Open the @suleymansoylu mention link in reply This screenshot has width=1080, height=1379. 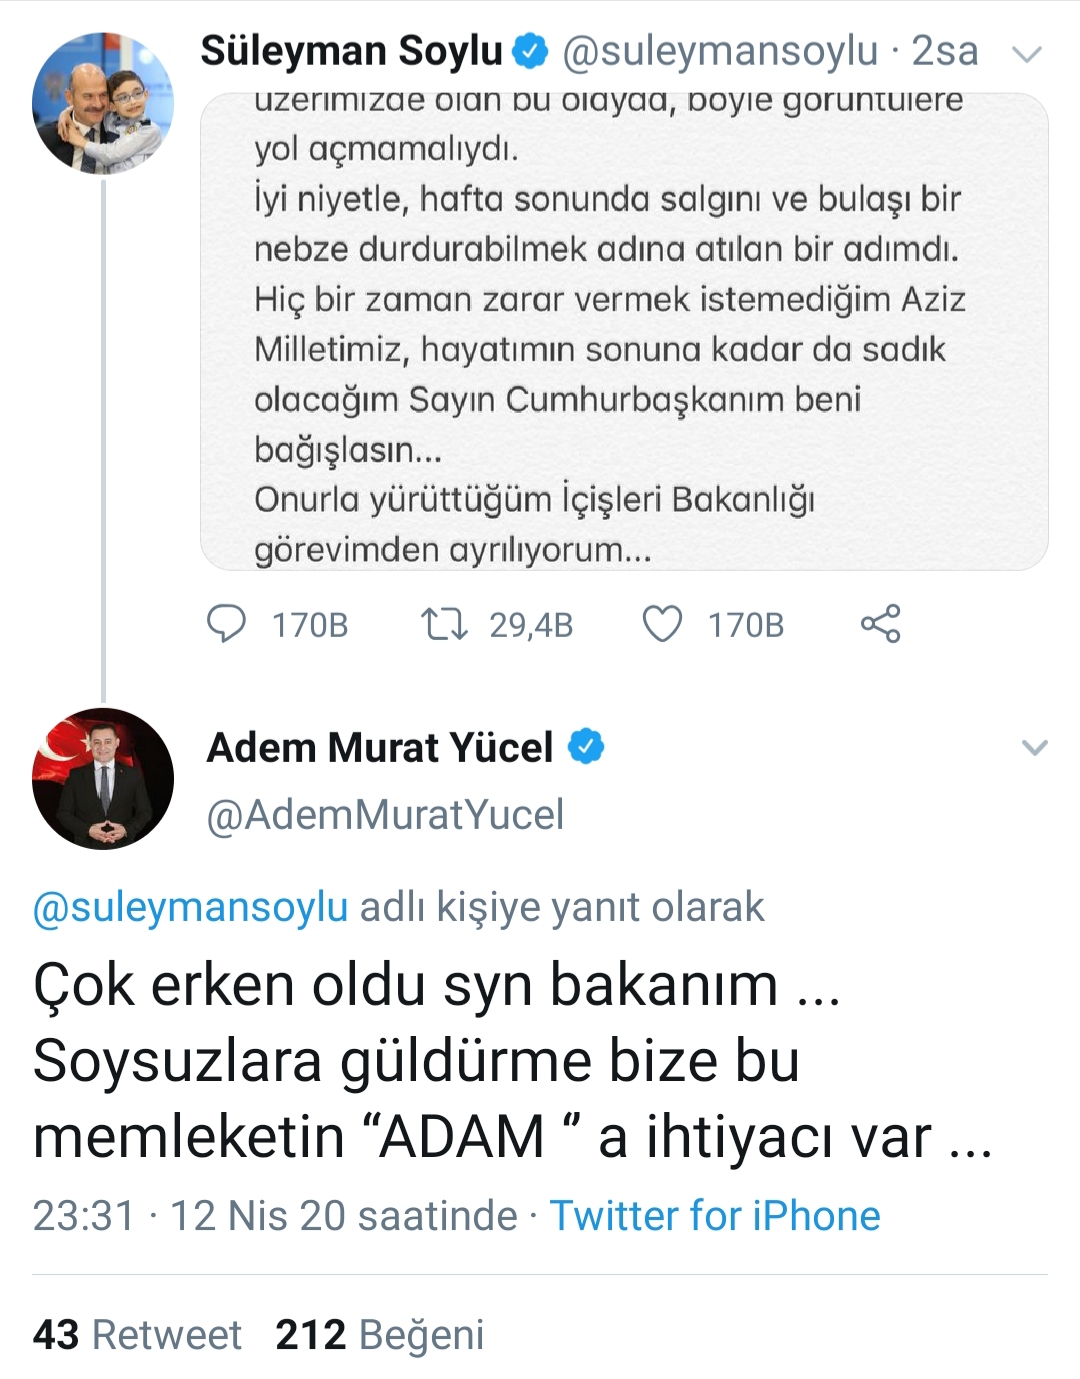191,907
